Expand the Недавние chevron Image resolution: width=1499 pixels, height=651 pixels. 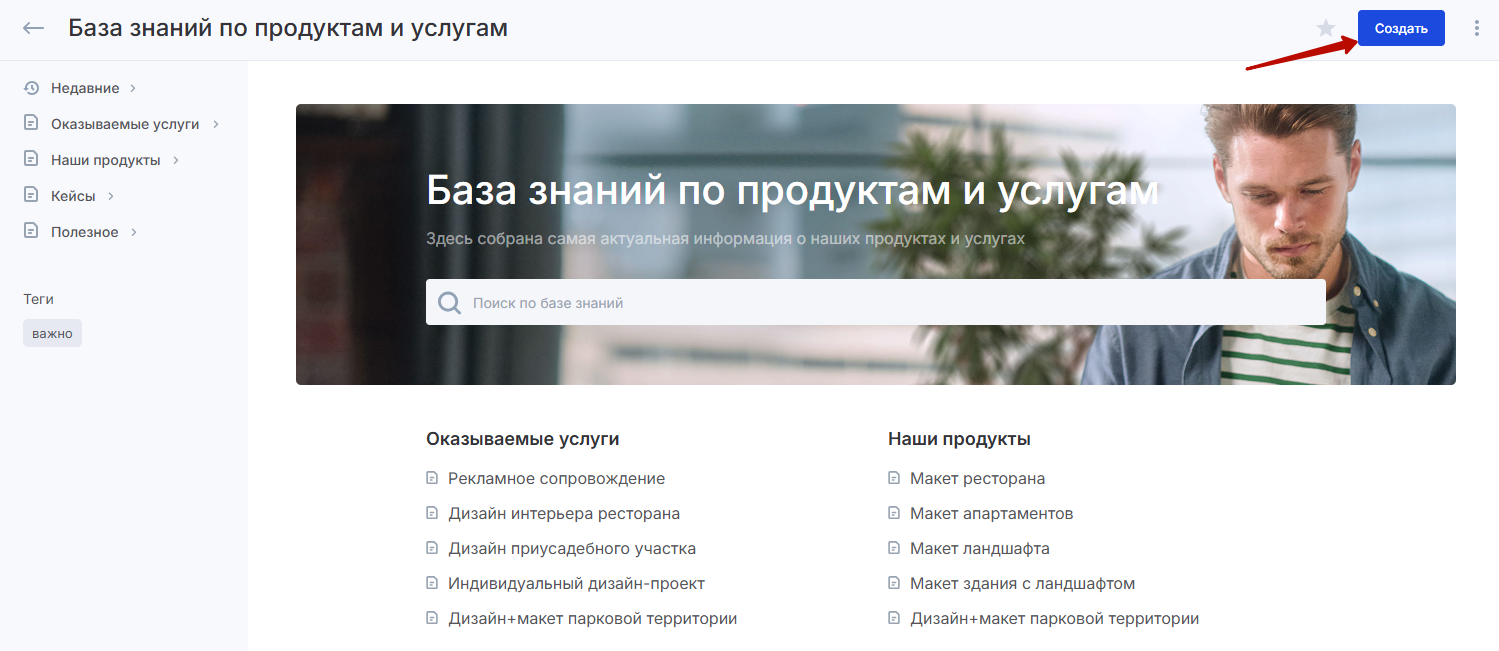pyautogui.click(x=133, y=88)
